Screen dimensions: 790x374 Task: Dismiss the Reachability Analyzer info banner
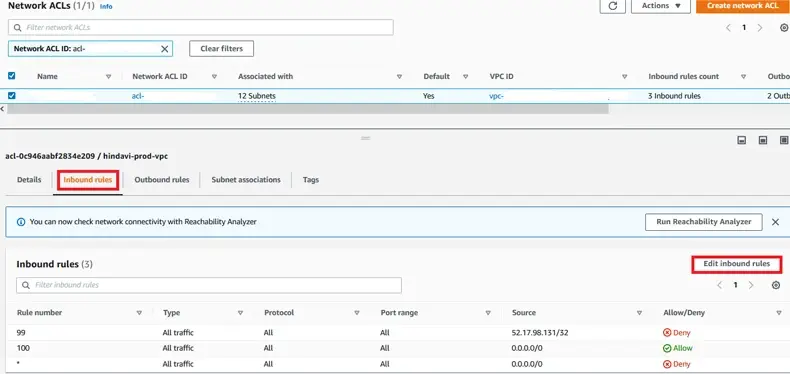point(775,222)
